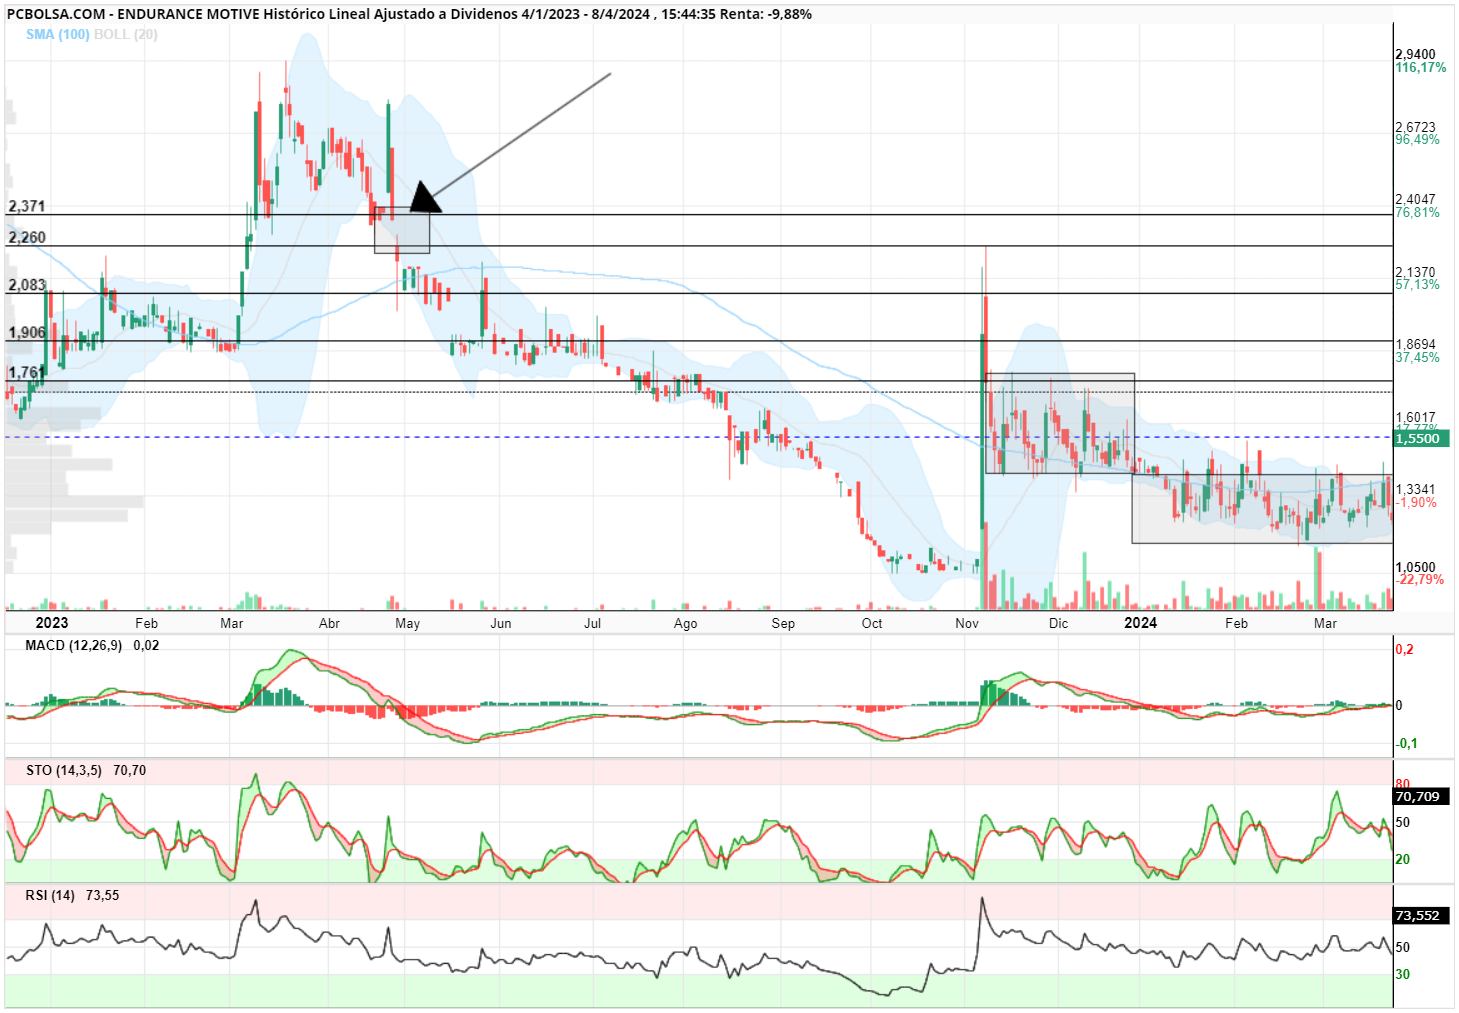Click the Dic month label

point(1058,623)
